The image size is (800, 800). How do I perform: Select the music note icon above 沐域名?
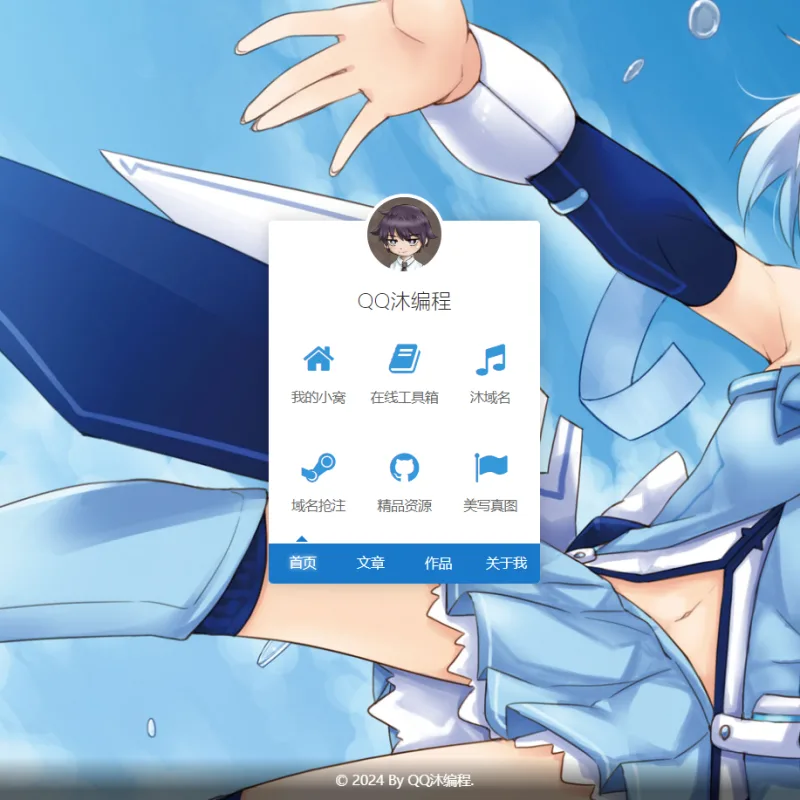490,359
